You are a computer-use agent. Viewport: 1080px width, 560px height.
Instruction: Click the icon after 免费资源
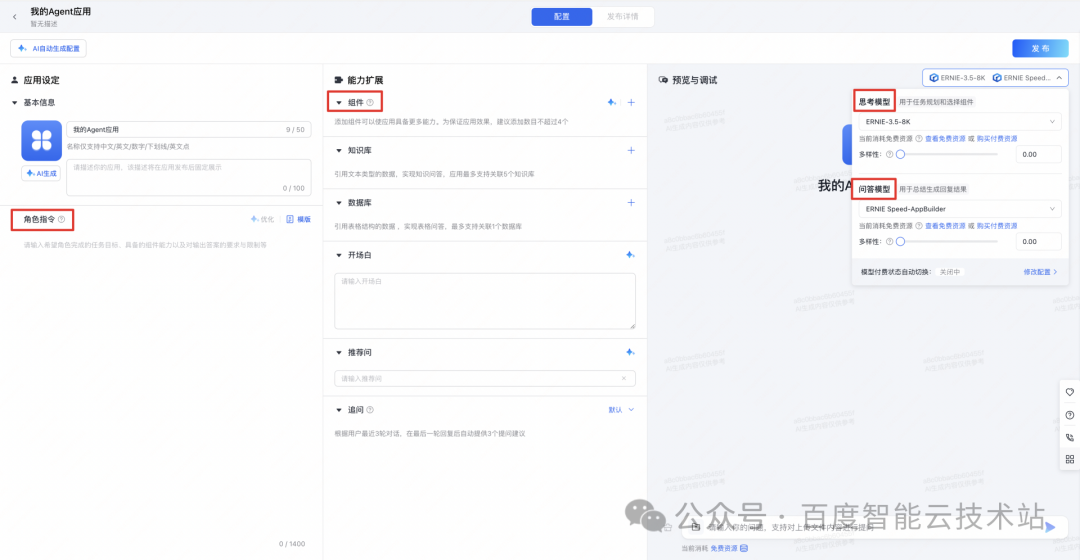(x=744, y=548)
